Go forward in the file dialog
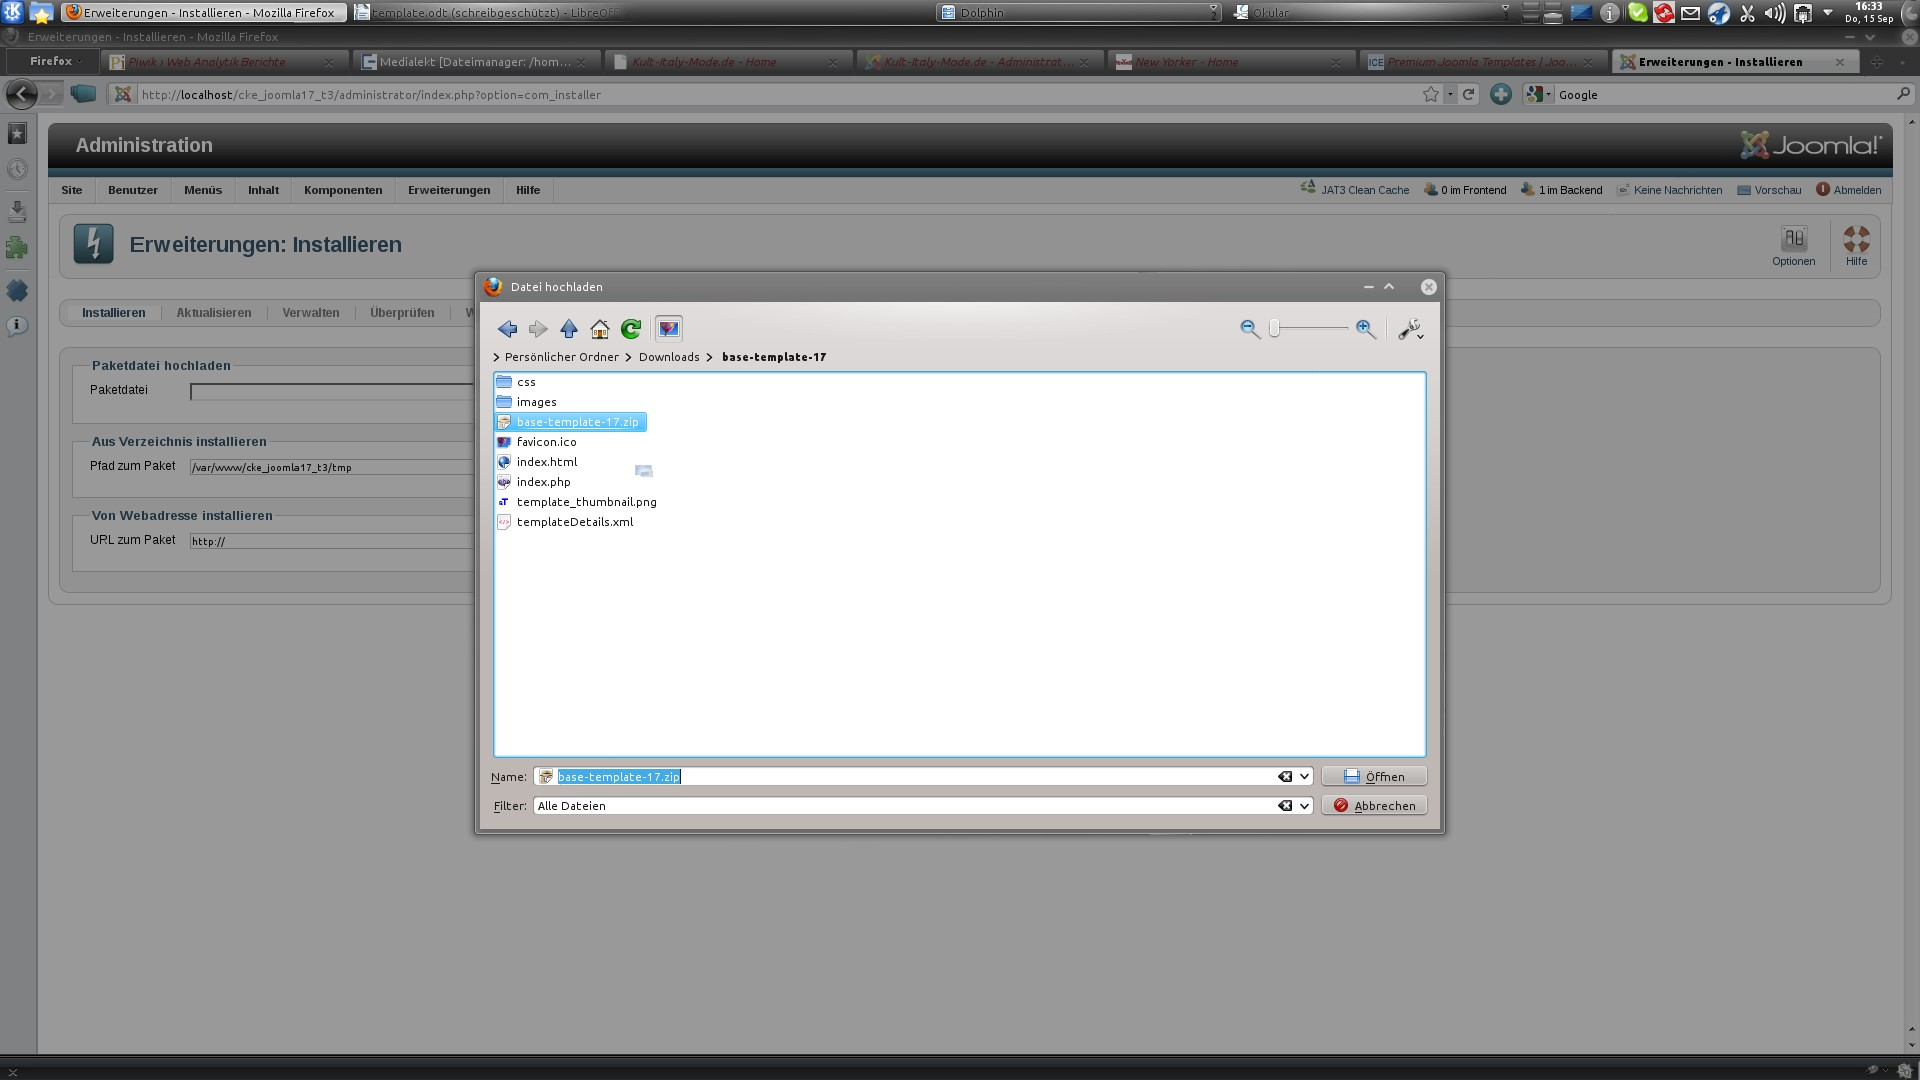 pos(538,329)
